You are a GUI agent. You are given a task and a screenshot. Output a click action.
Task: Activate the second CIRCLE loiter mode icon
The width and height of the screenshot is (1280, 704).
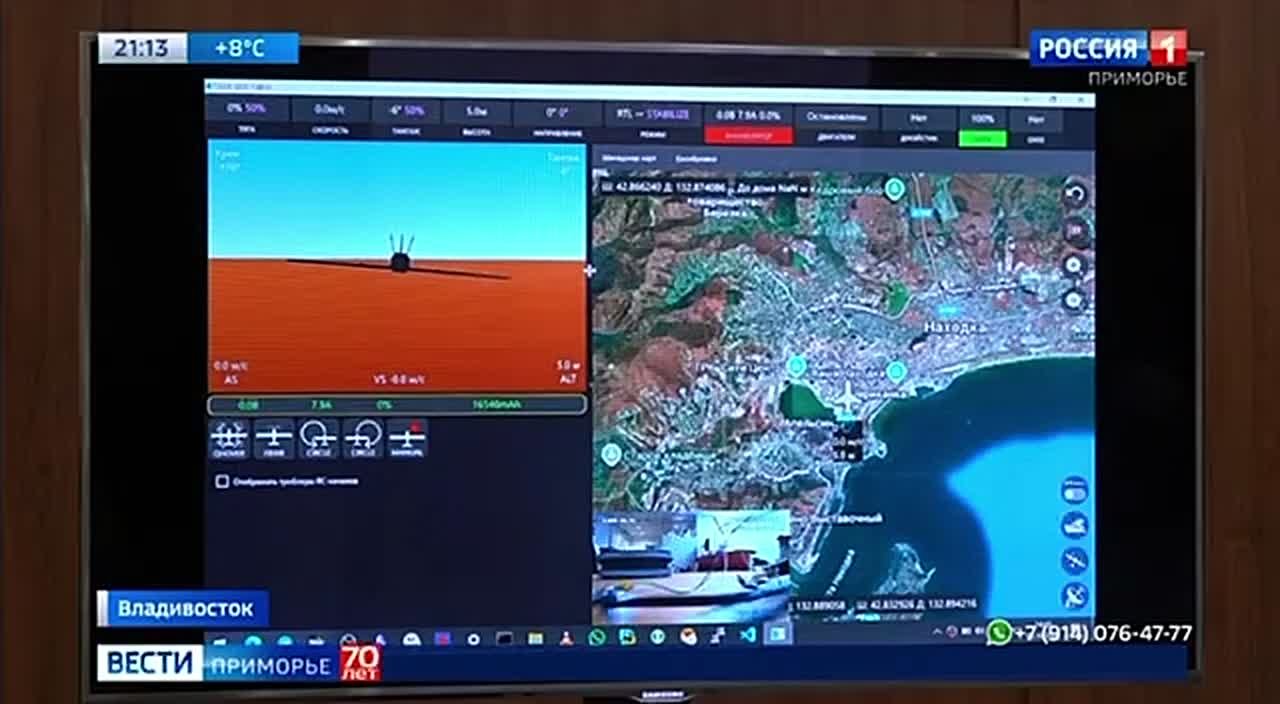tap(363, 438)
